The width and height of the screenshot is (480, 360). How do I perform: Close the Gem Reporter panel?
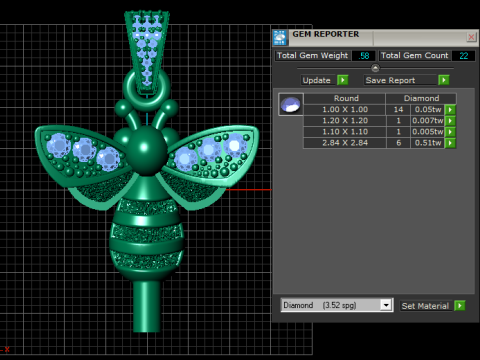click(471, 37)
